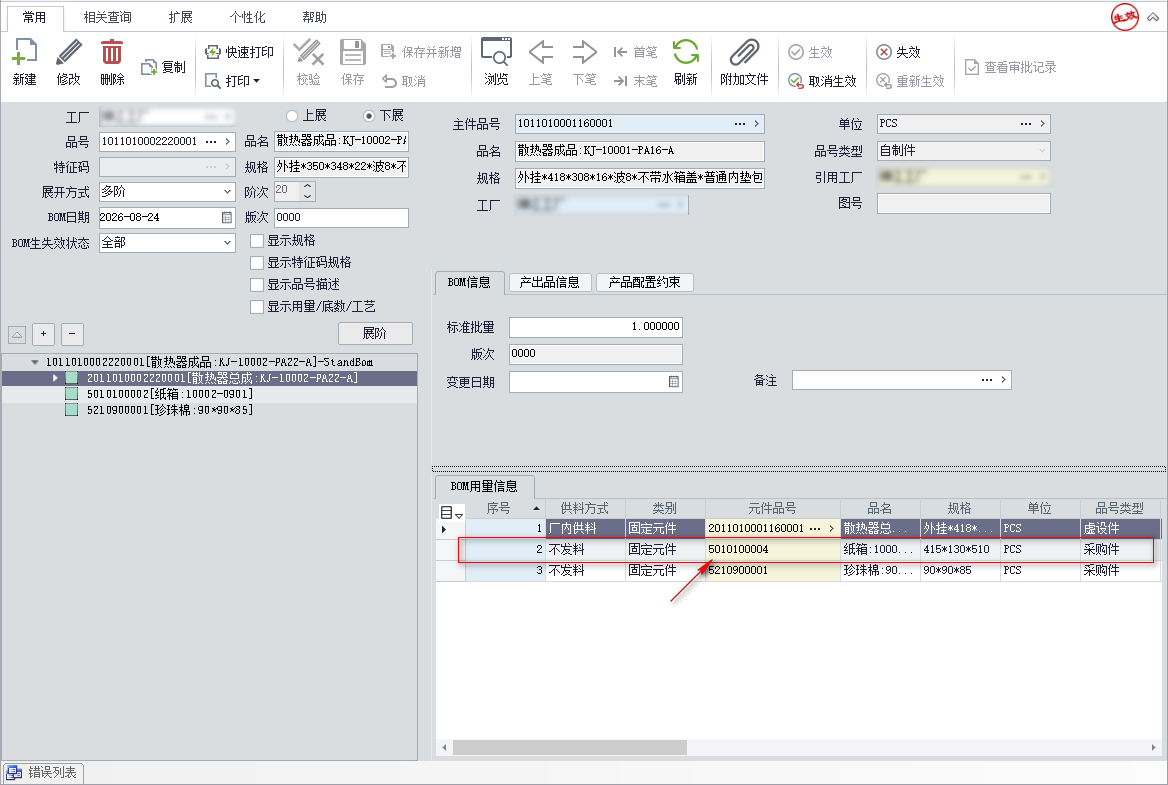Expand tree node 2011010002220001 散热器总成

pos(54,378)
